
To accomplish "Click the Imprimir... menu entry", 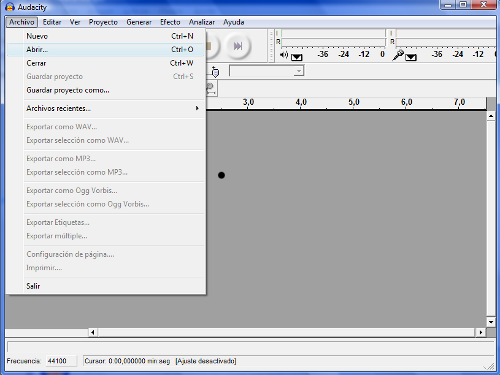I will click(106, 268).
